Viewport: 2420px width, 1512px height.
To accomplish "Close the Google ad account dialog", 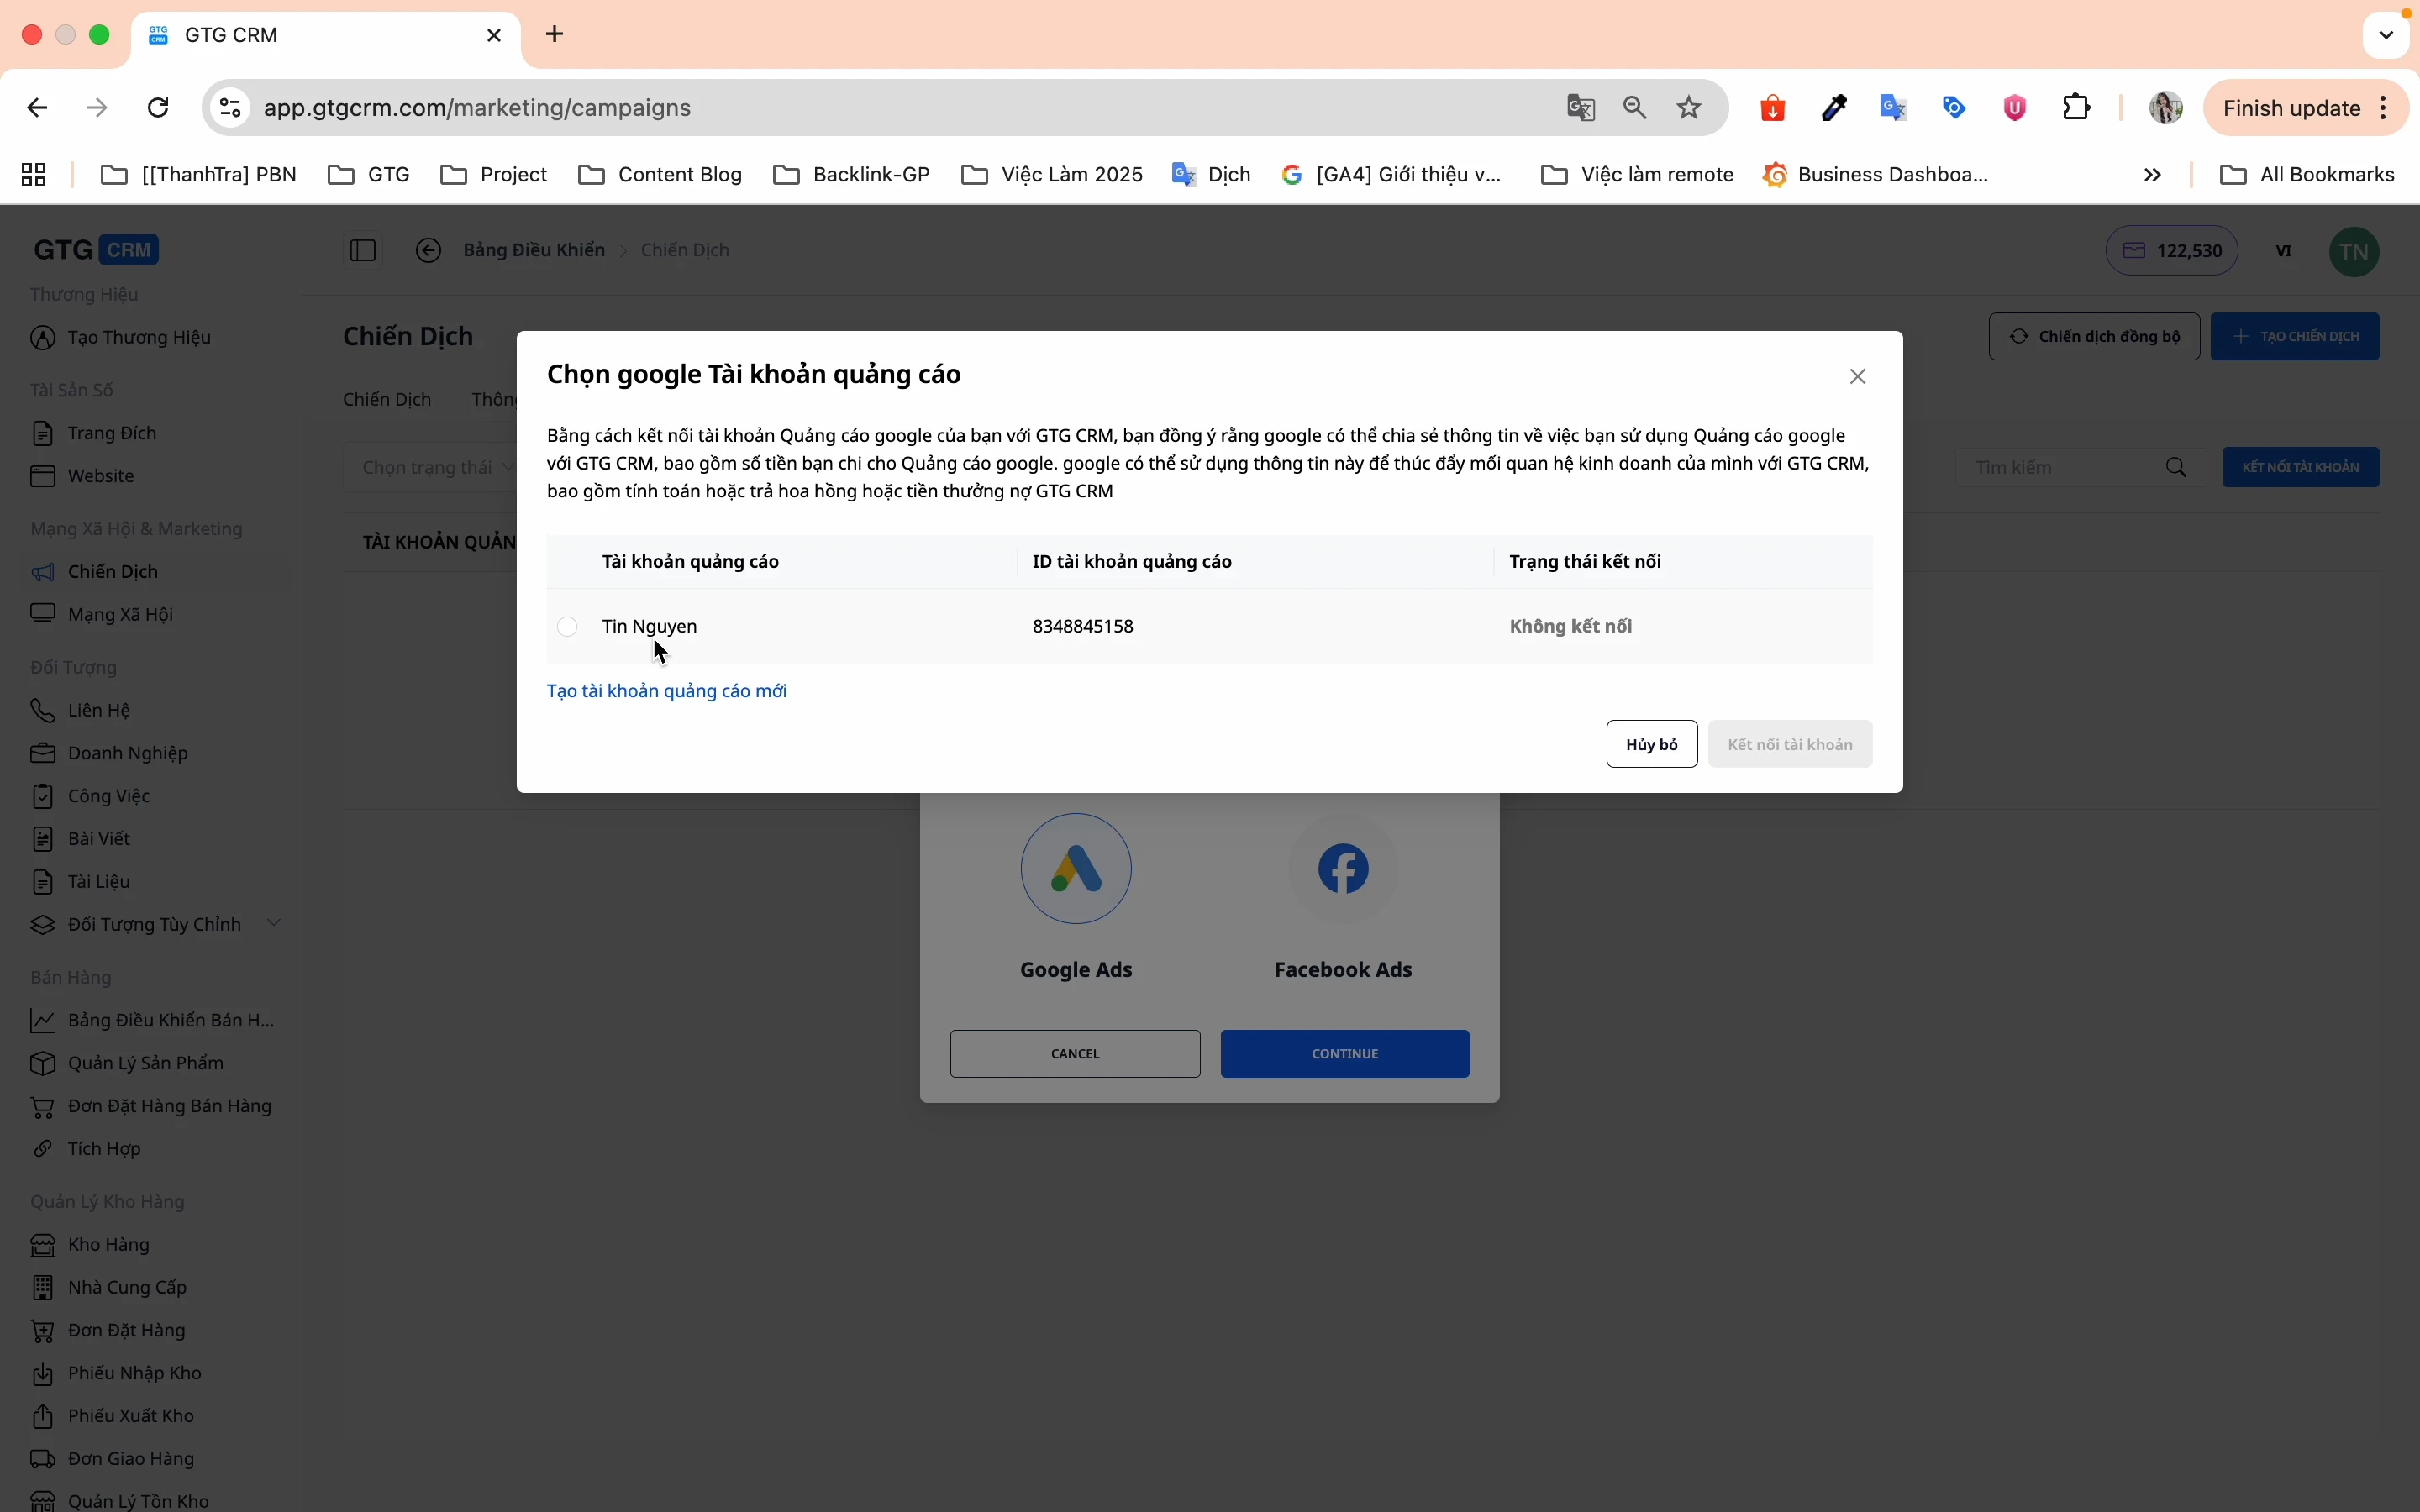I will tap(1858, 377).
